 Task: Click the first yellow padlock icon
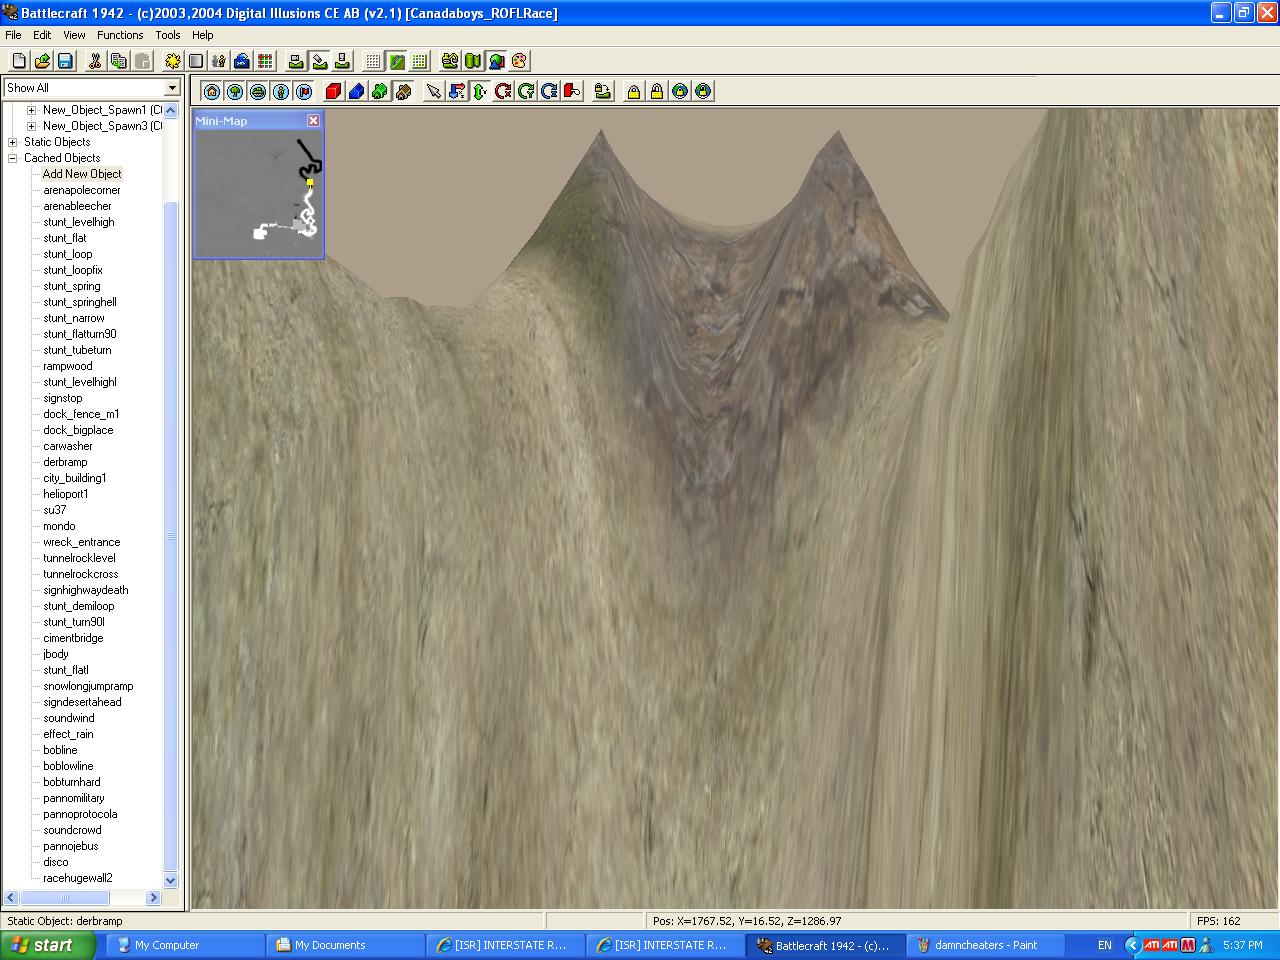point(634,91)
